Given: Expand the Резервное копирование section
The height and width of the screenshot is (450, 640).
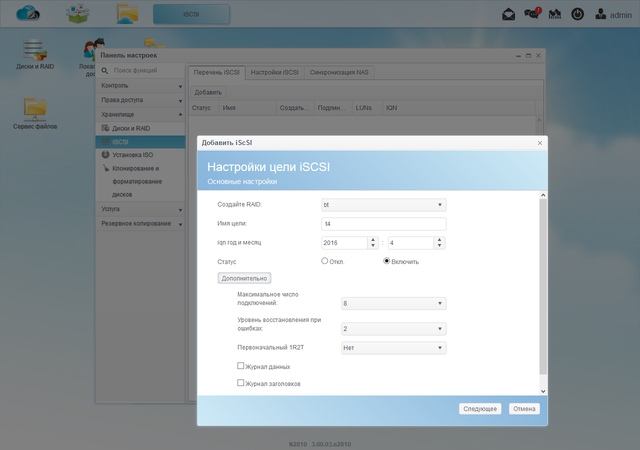Looking at the screenshot, I should [140, 224].
